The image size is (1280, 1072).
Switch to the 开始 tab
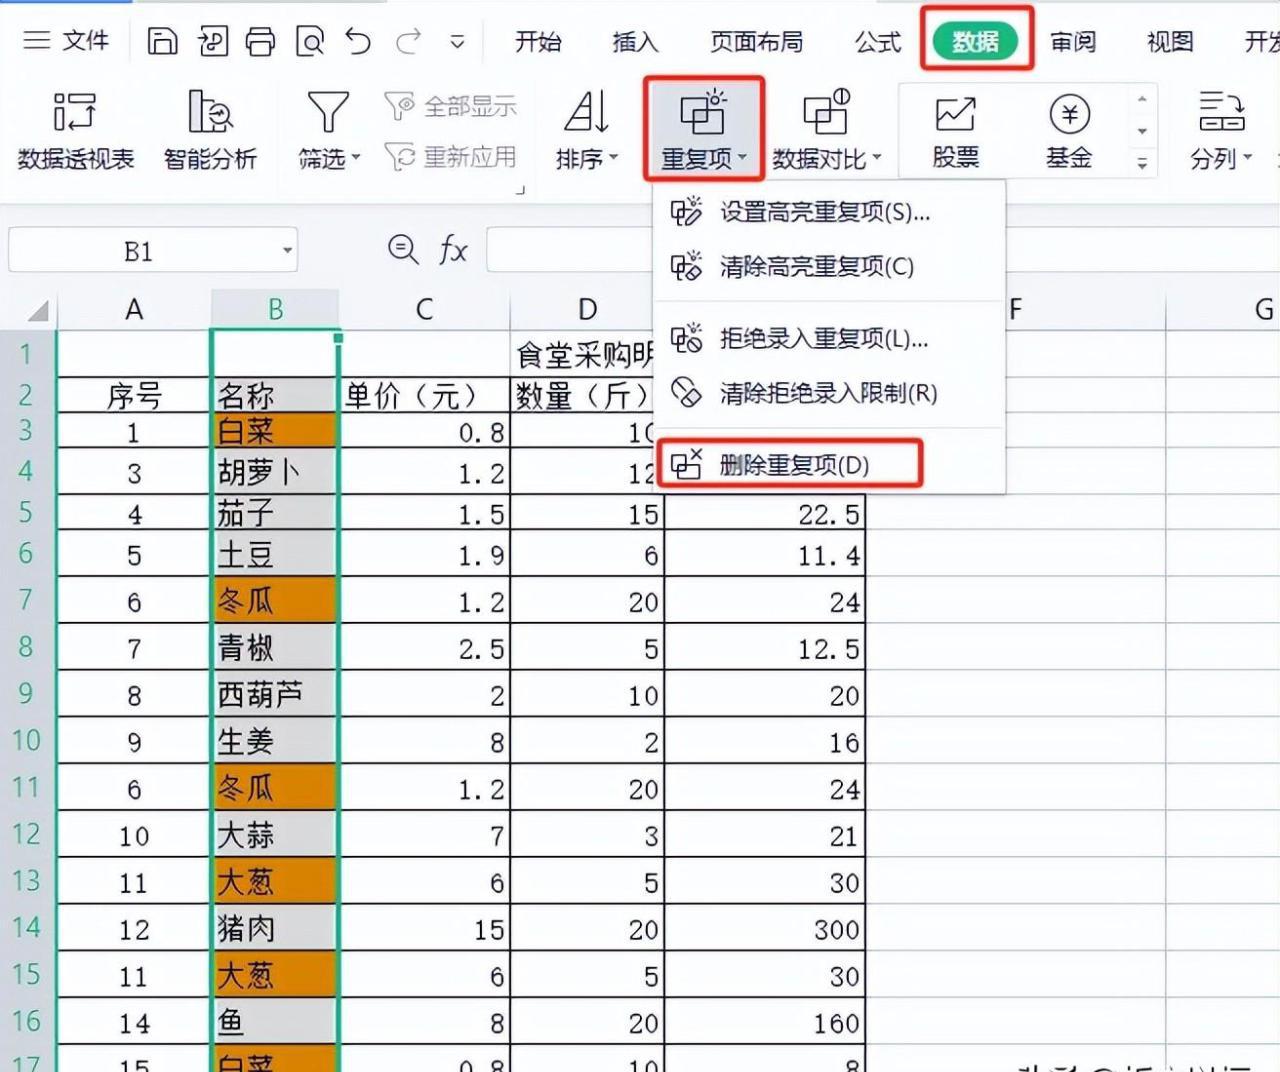coord(538,42)
